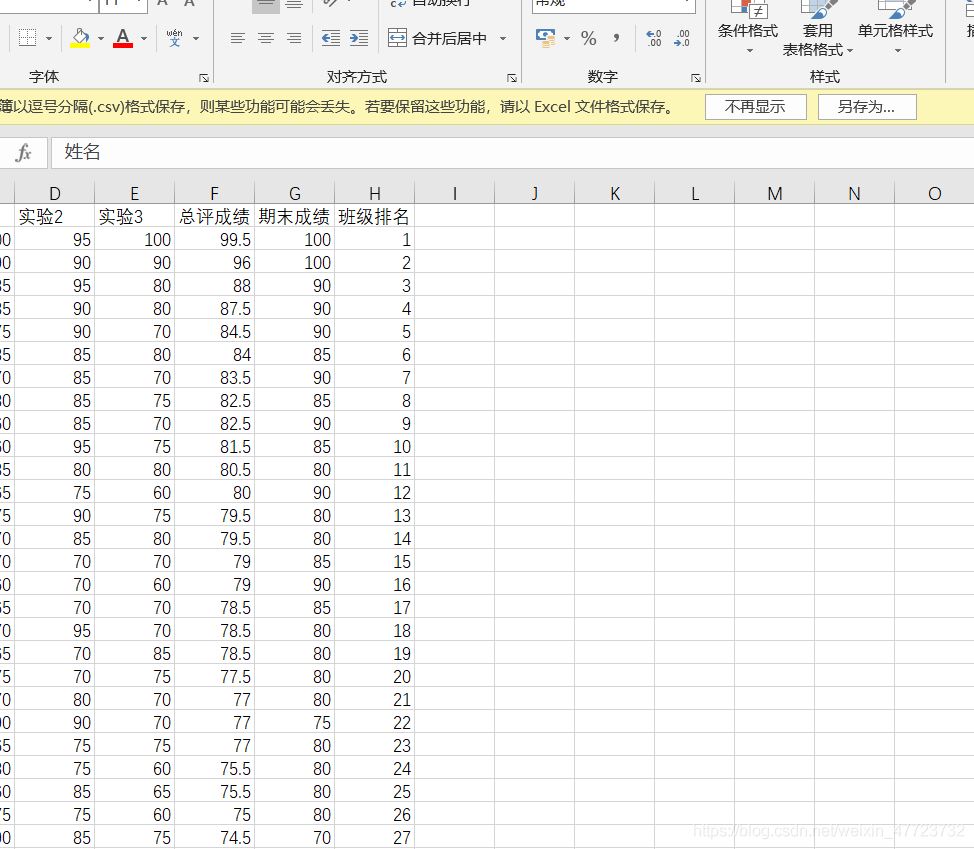
Task: Click cell labeled 实验2
Action: coord(54,216)
